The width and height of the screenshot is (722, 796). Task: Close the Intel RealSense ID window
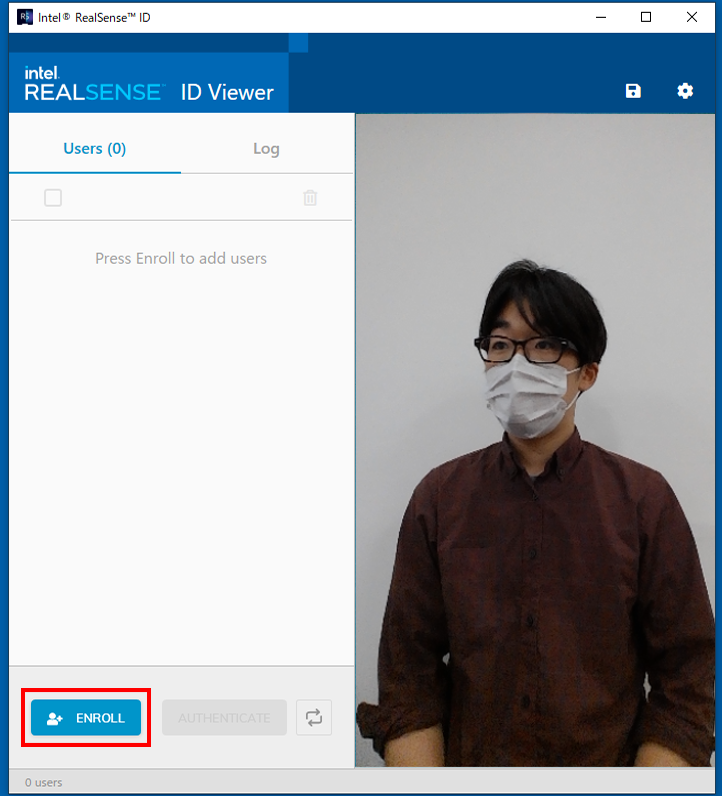pos(692,17)
